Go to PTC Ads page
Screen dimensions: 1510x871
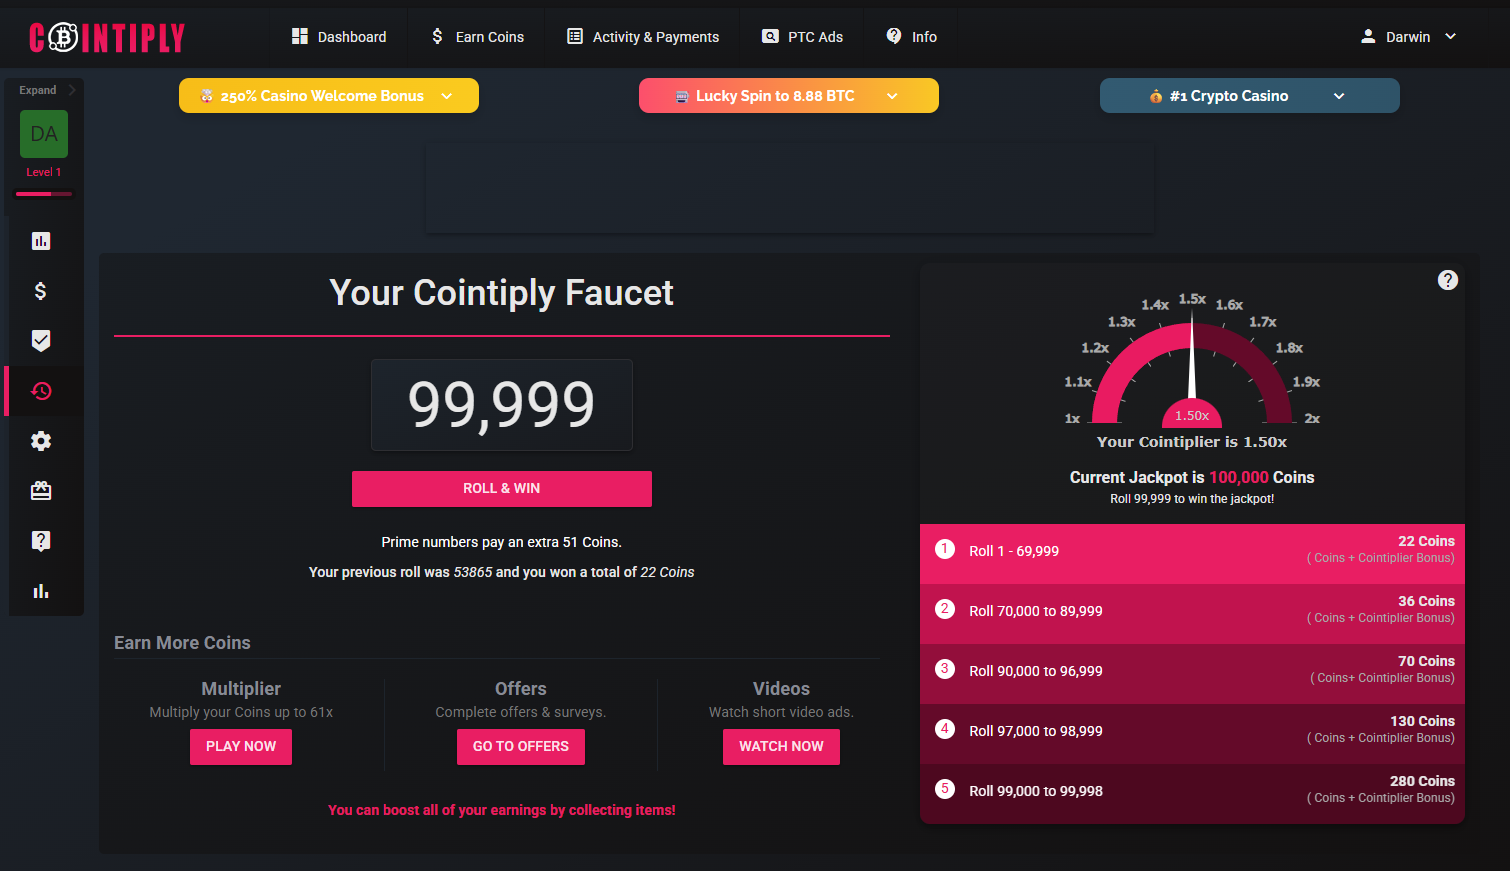802,37
